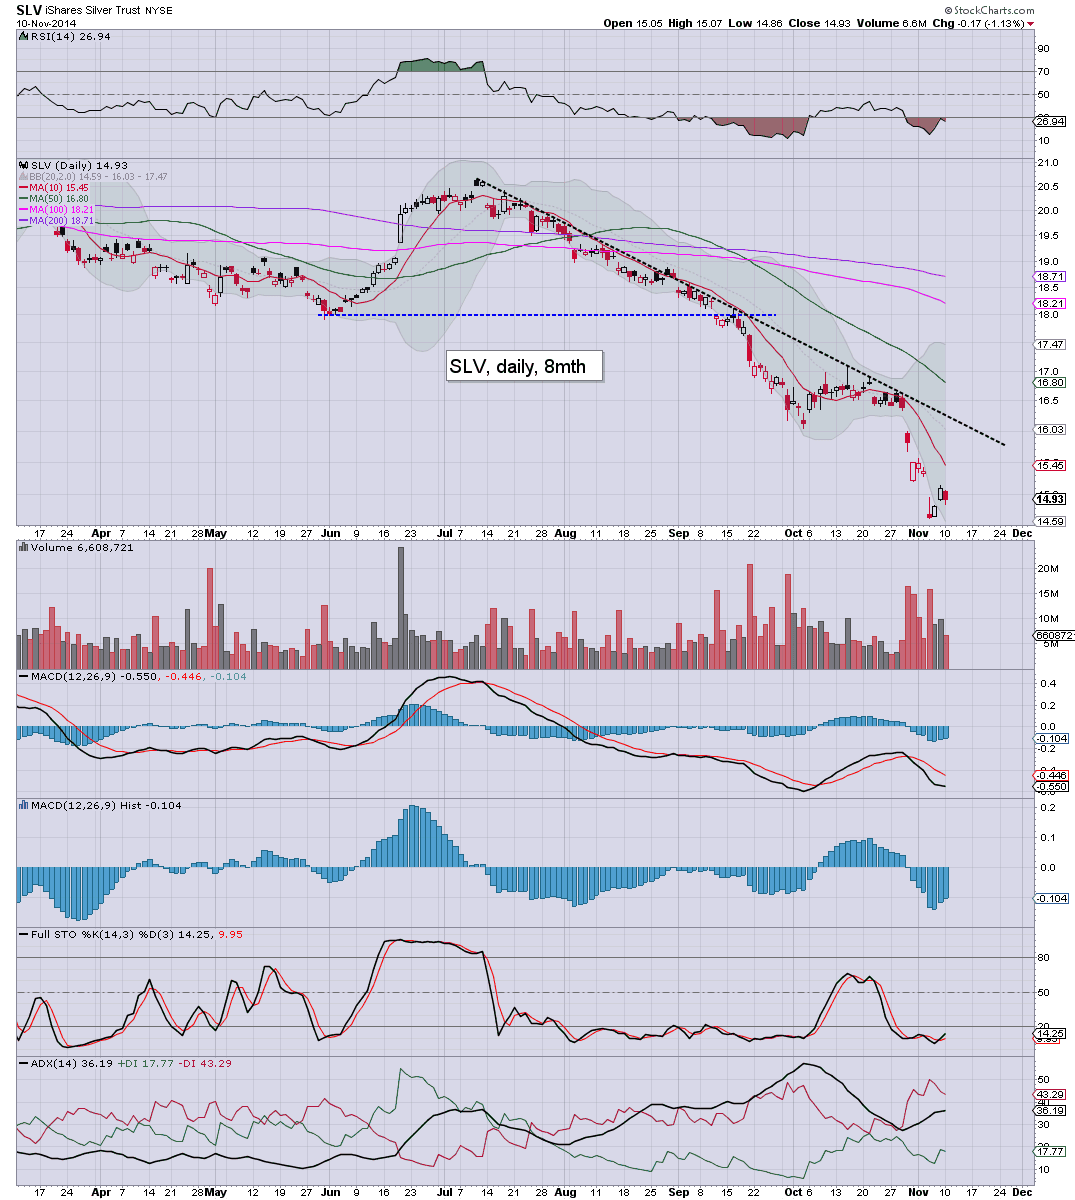Screen dimensions: 1075x1200
Task: Click the 14.59 lower band axis tag
Action: (1050, 521)
